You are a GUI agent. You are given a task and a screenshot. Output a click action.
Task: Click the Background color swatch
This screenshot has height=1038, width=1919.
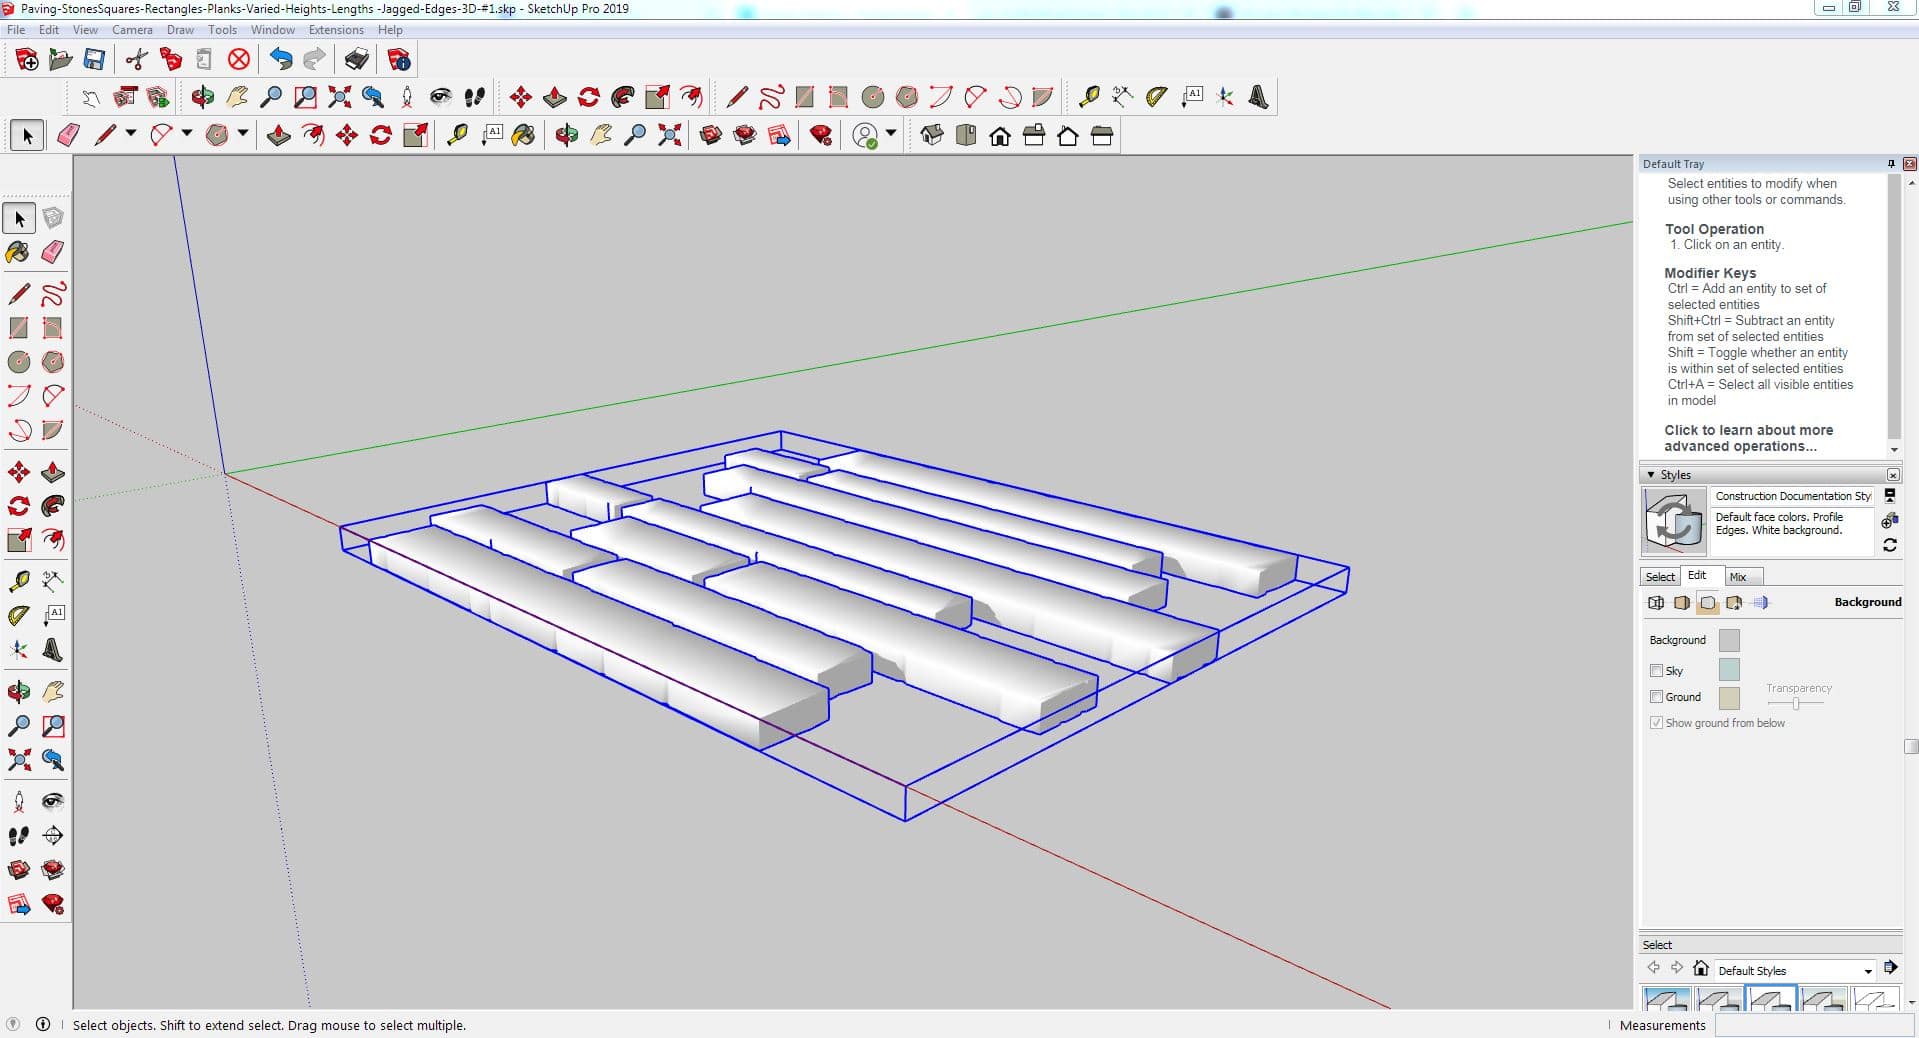pyautogui.click(x=1728, y=640)
